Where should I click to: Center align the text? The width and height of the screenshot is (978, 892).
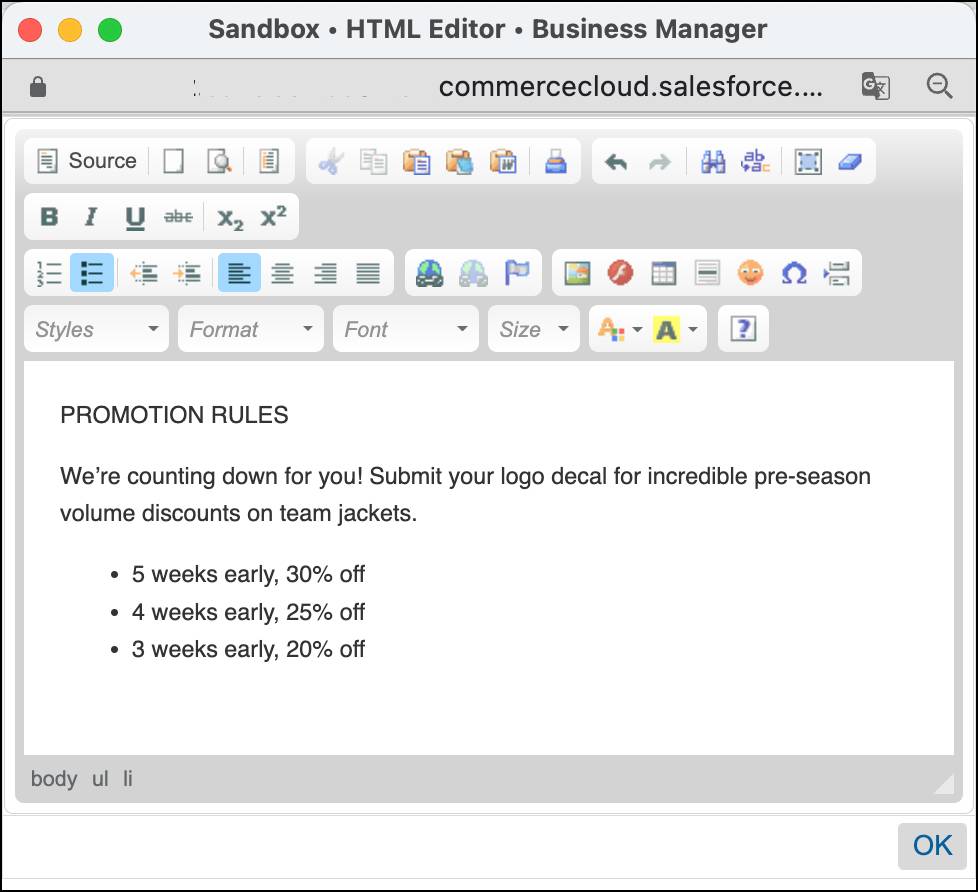point(283,273)
